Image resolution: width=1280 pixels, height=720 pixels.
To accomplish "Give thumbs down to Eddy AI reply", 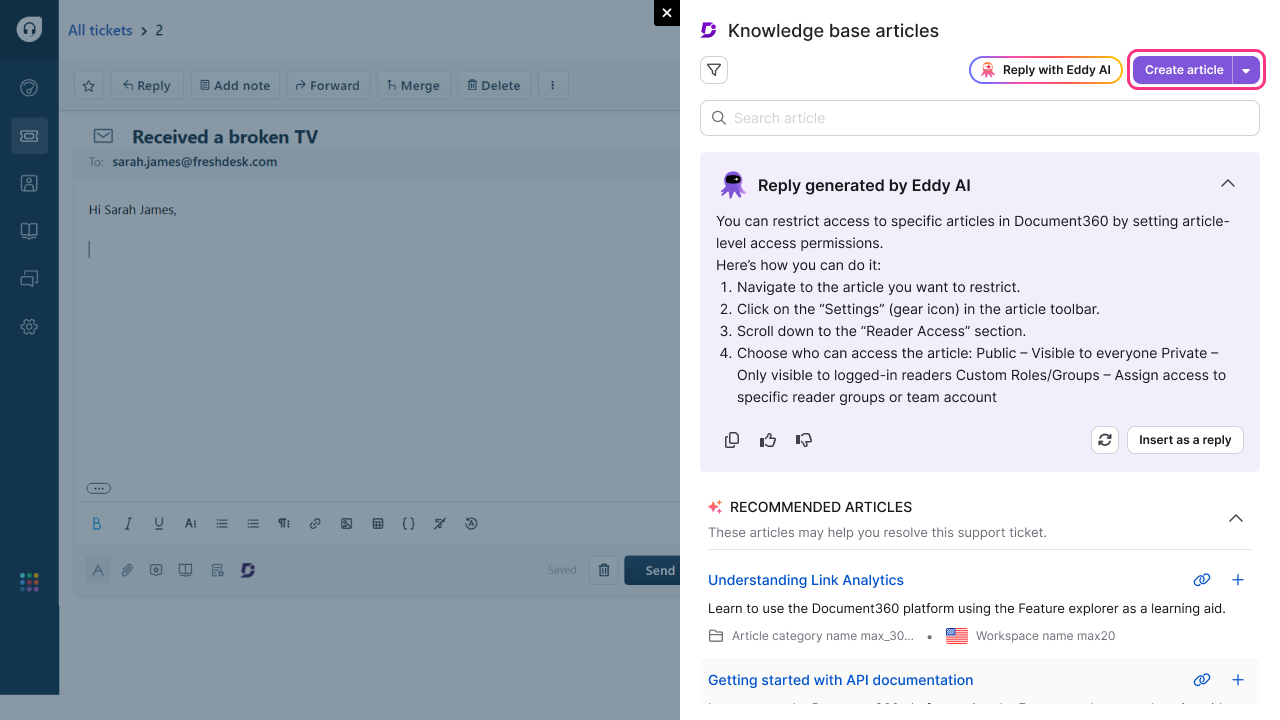I will [804, 440].
